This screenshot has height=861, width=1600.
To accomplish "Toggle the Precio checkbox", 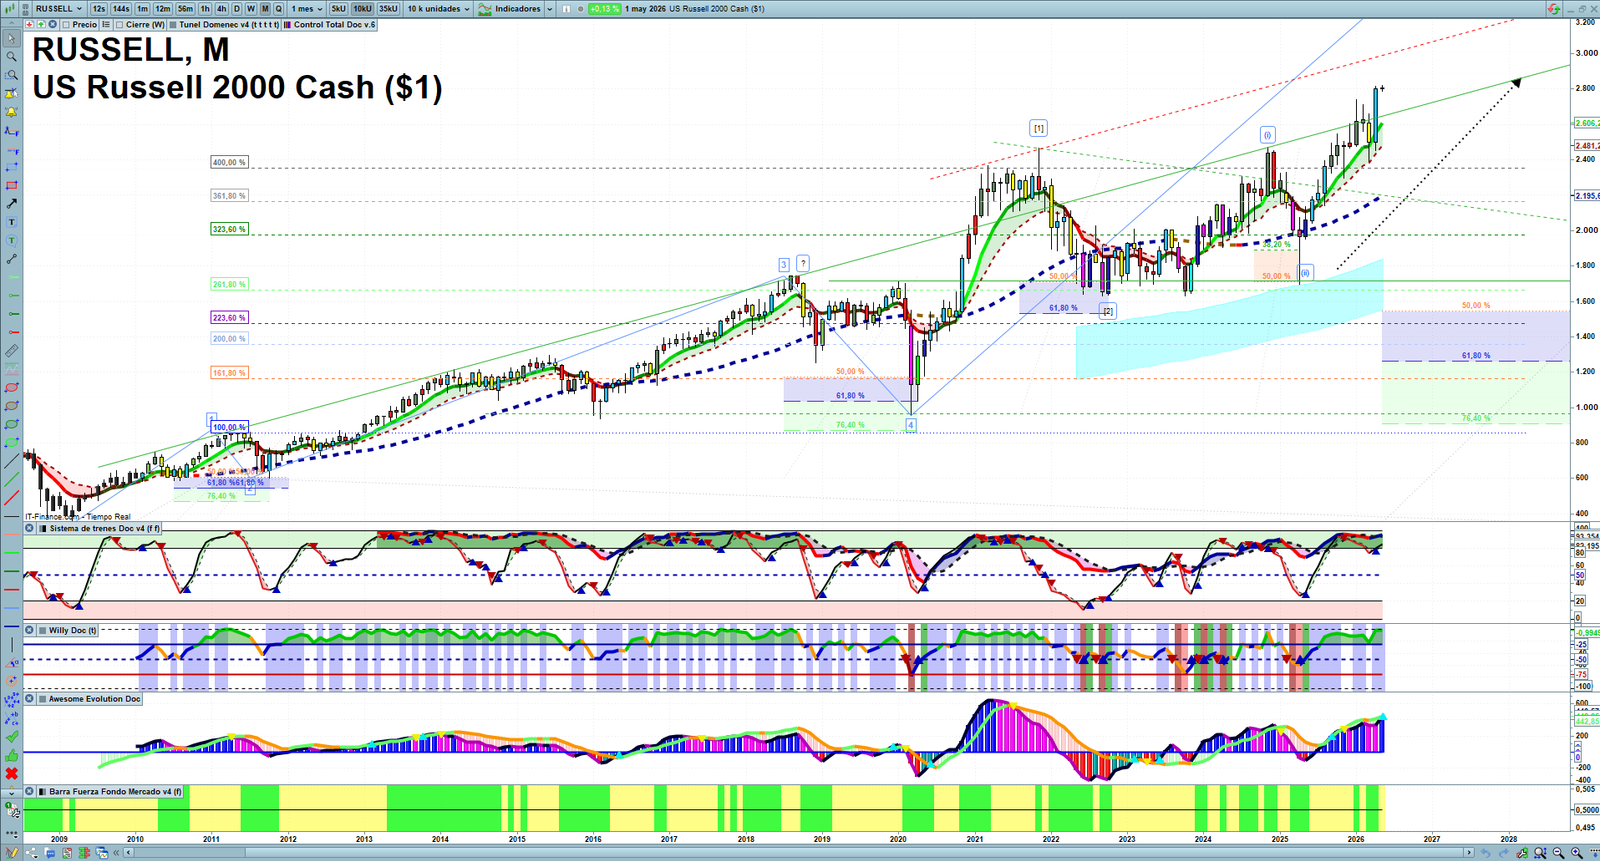I will [66, 24].
